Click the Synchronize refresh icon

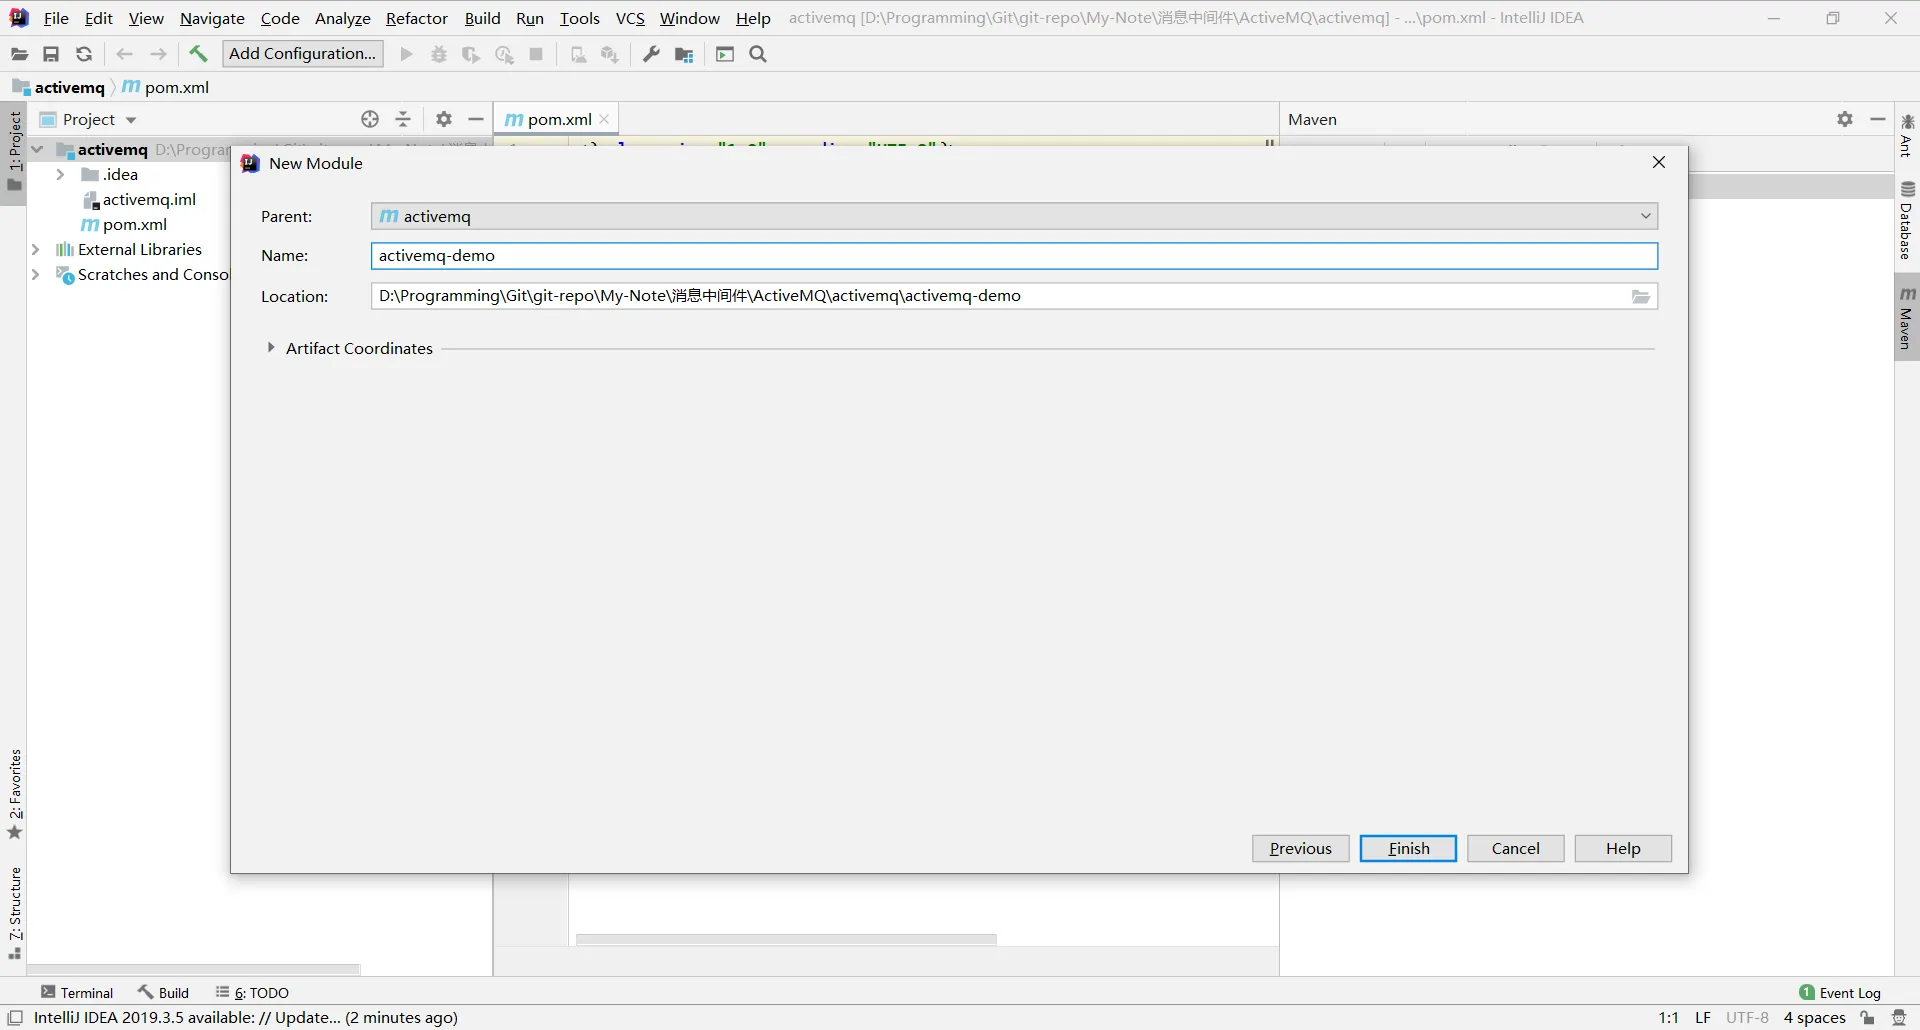pyautogui.click(x=84, y=54)
